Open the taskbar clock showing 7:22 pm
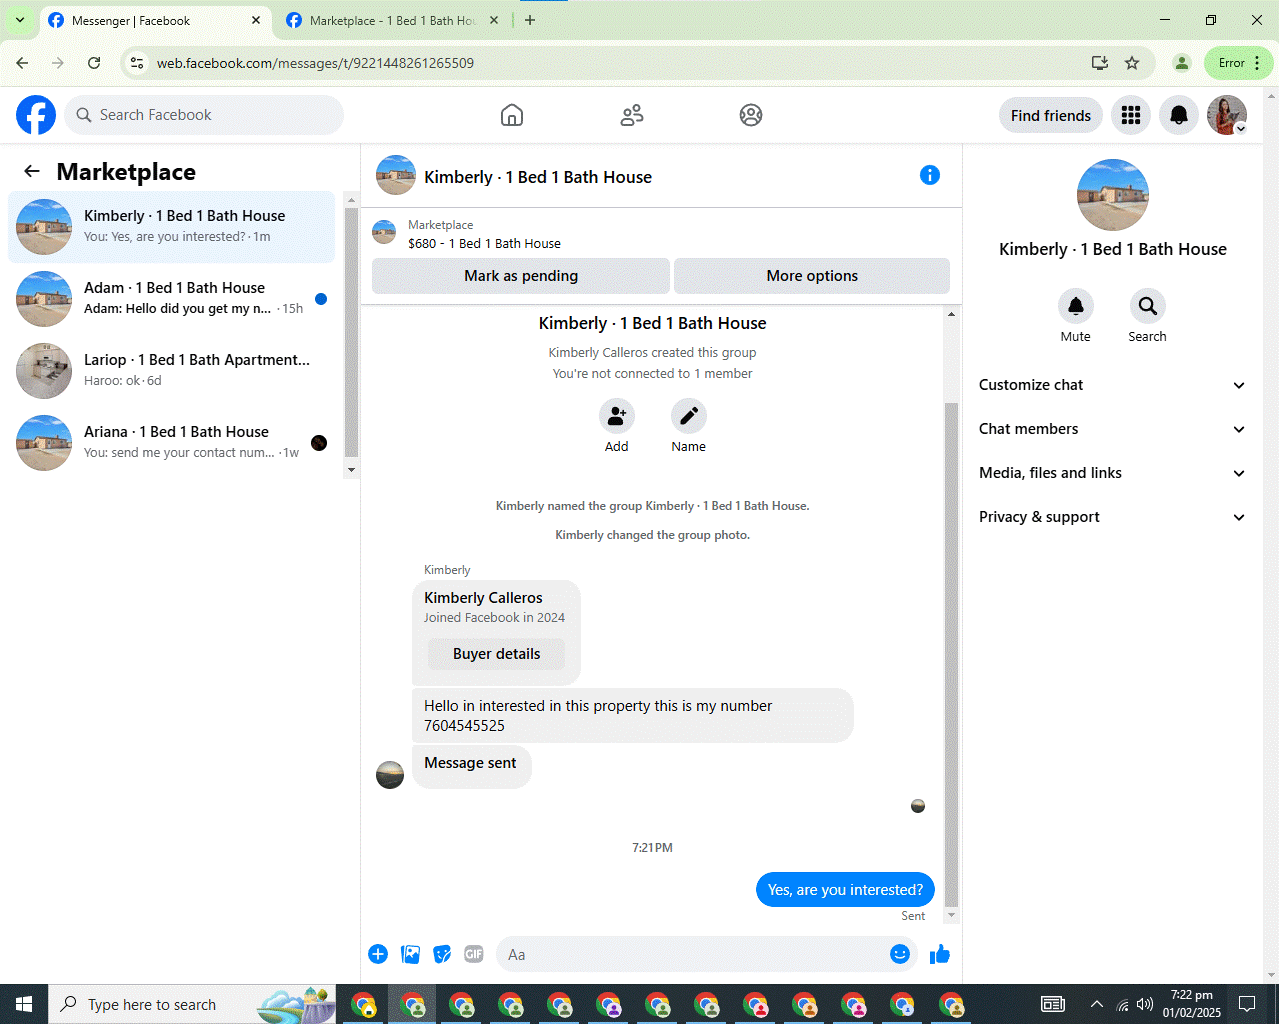This screenshot has height=1024, width=1279. [1191, 1004]
